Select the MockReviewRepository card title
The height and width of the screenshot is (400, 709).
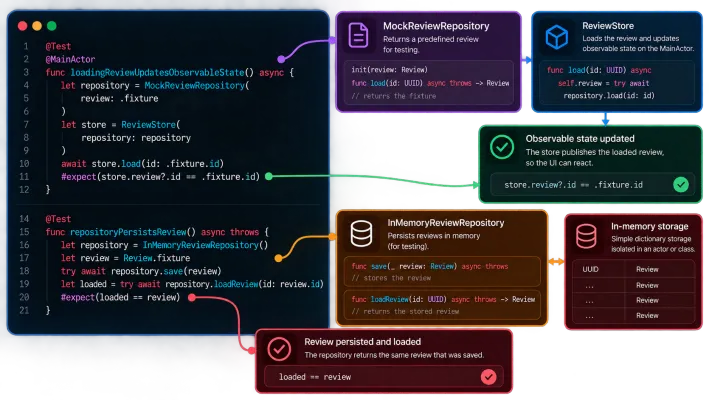[x=436, y=26]
